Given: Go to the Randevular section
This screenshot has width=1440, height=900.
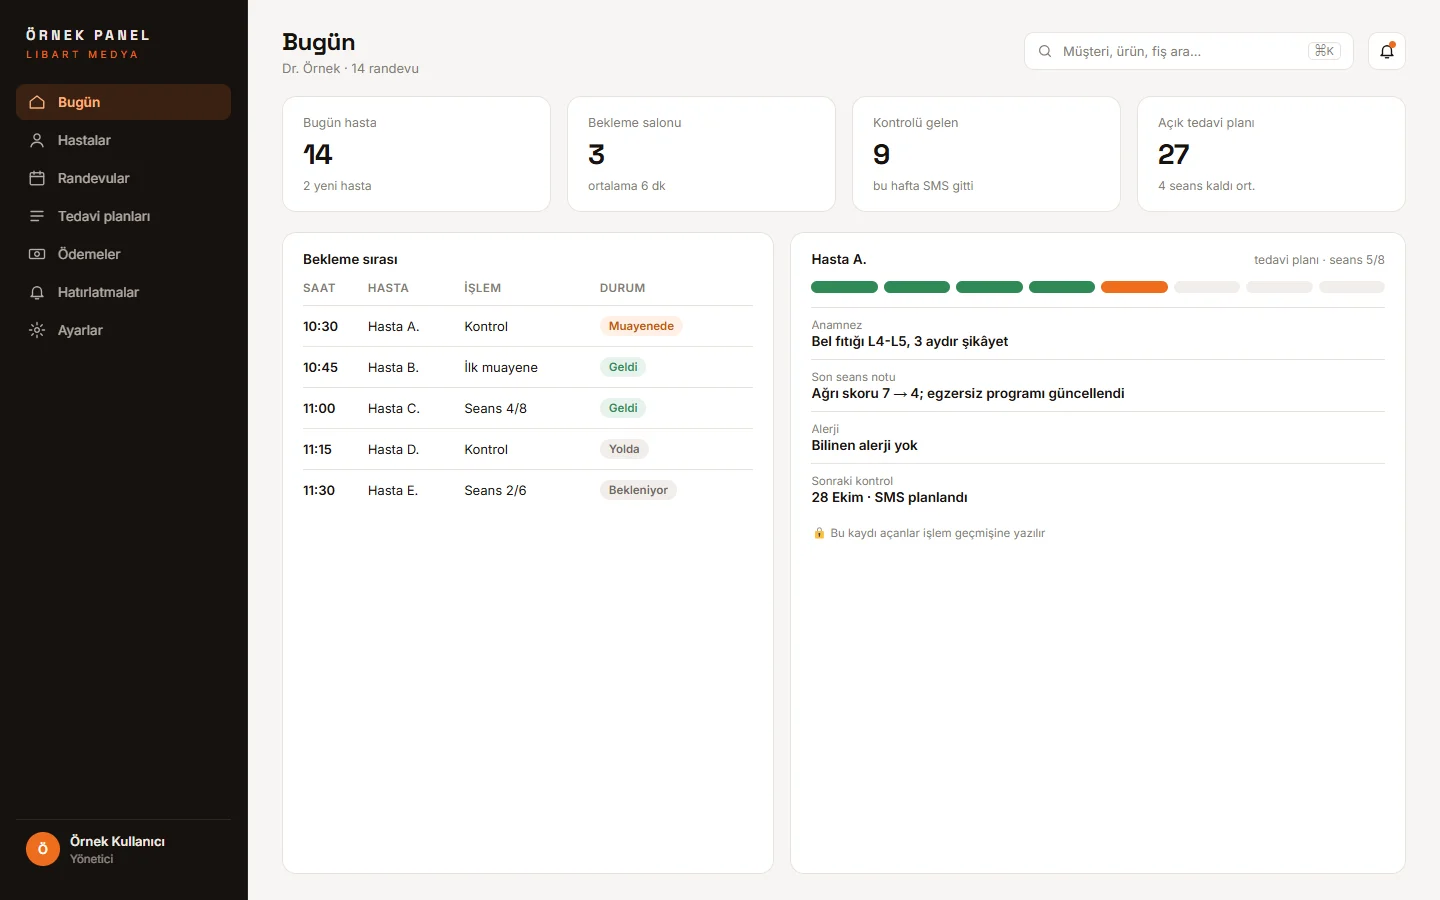Looking at the screenshot, I should coord(123,178).
